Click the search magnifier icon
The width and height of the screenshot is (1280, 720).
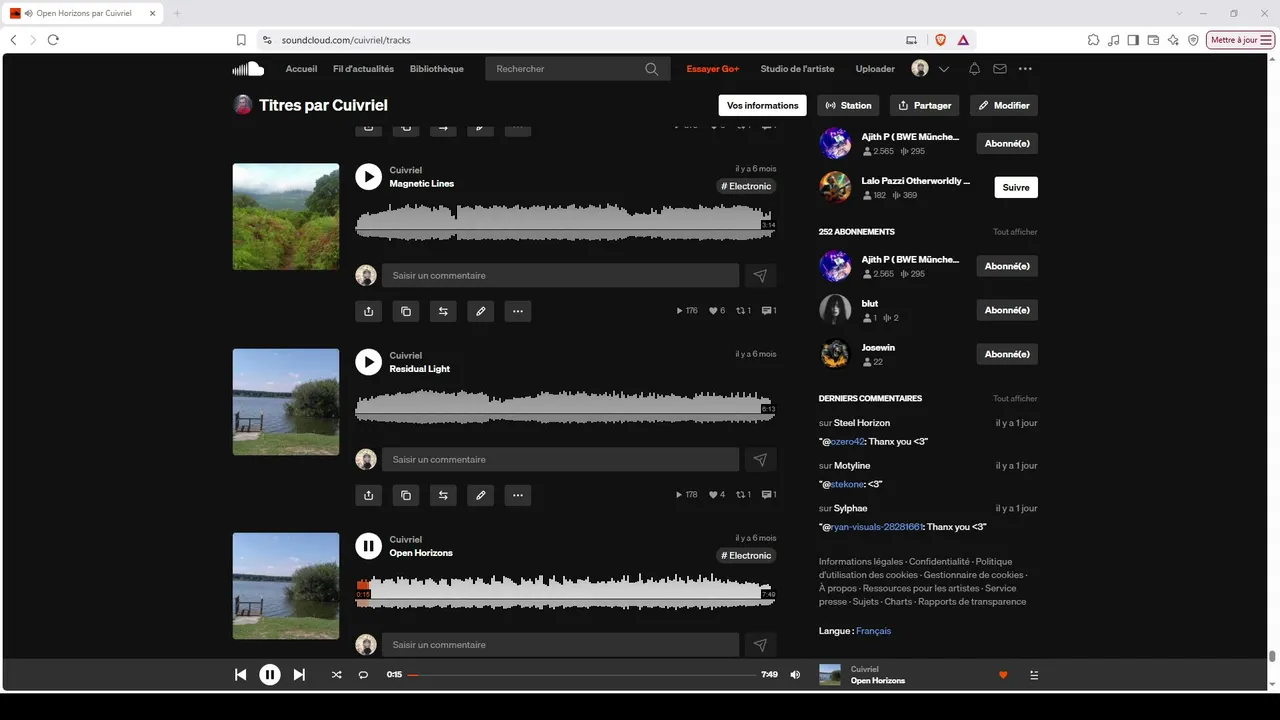652,69
